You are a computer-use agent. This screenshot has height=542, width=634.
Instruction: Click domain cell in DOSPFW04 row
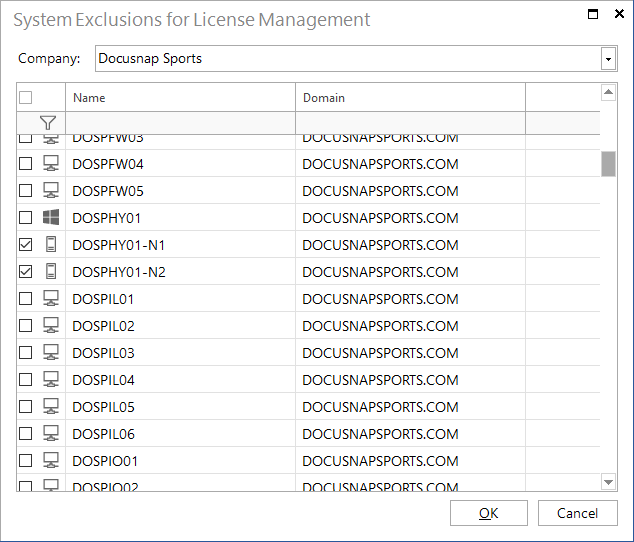click(x=410, y=164)
